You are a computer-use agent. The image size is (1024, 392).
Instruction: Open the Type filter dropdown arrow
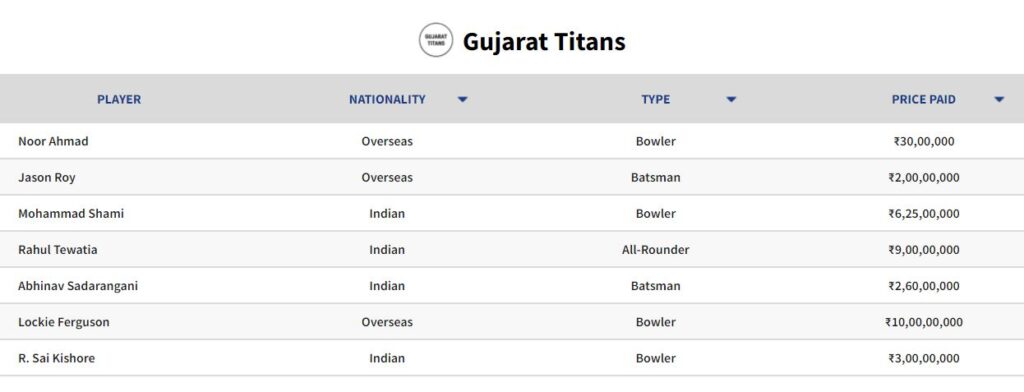click(x=731, y=99)
